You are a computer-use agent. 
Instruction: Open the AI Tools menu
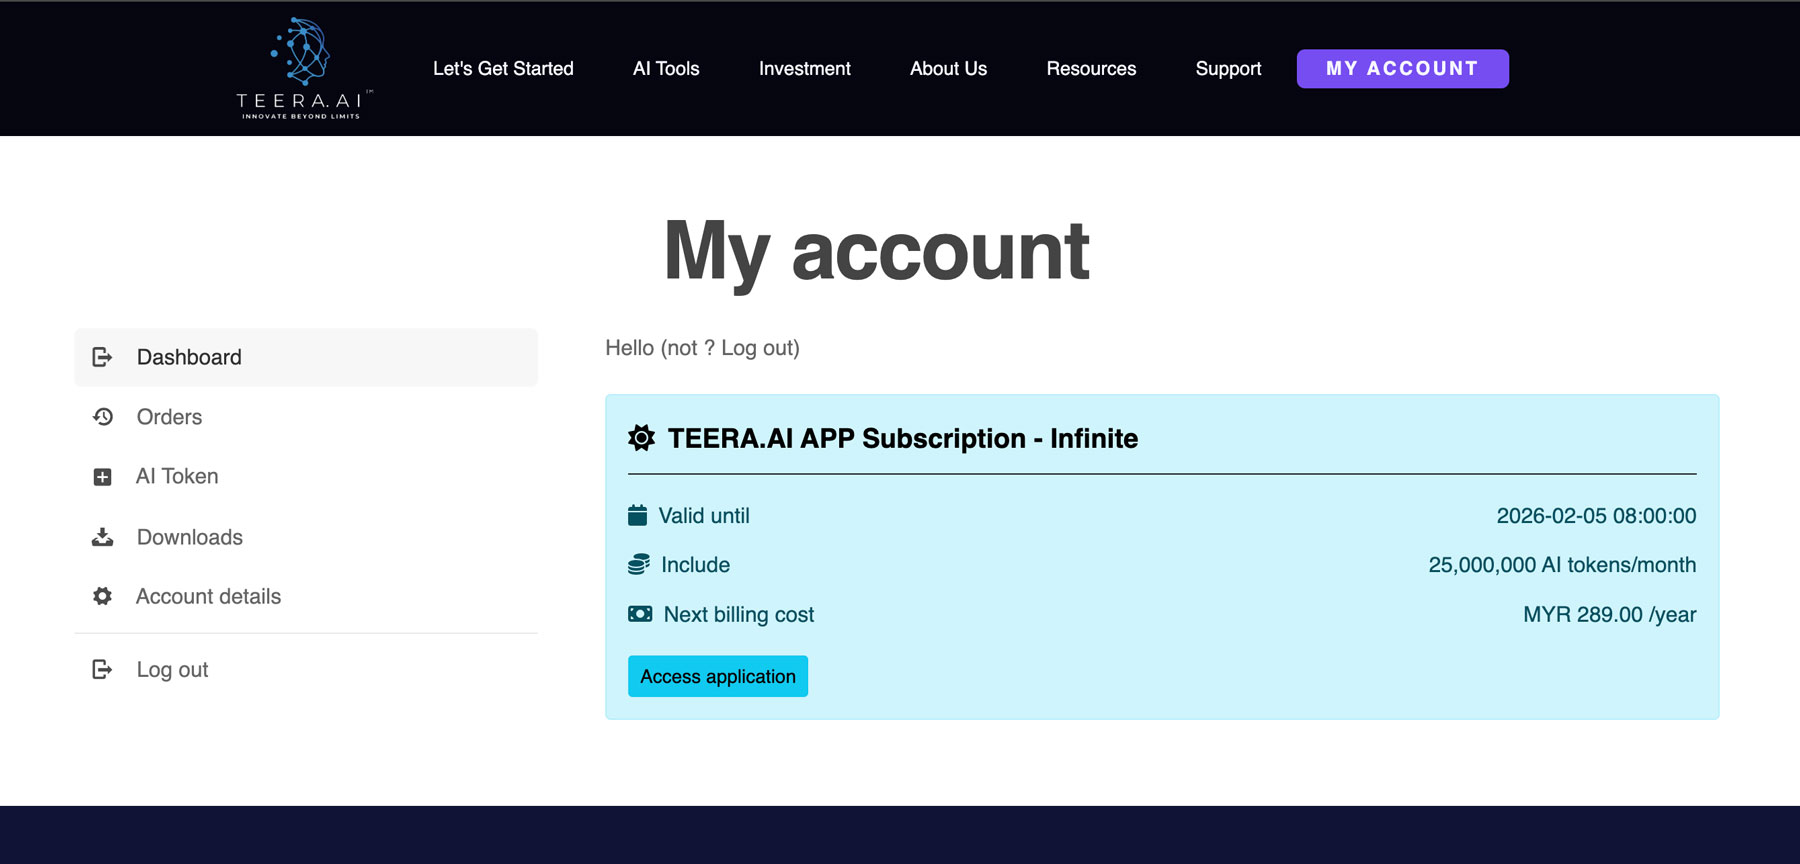(666, 69)
